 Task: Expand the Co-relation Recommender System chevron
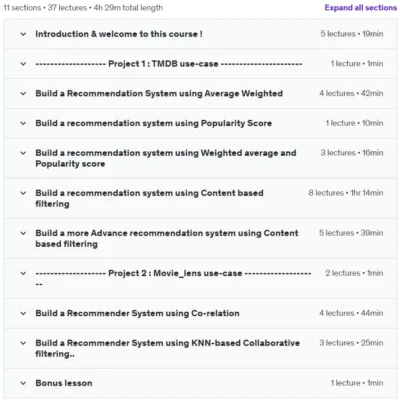(23, 313)
